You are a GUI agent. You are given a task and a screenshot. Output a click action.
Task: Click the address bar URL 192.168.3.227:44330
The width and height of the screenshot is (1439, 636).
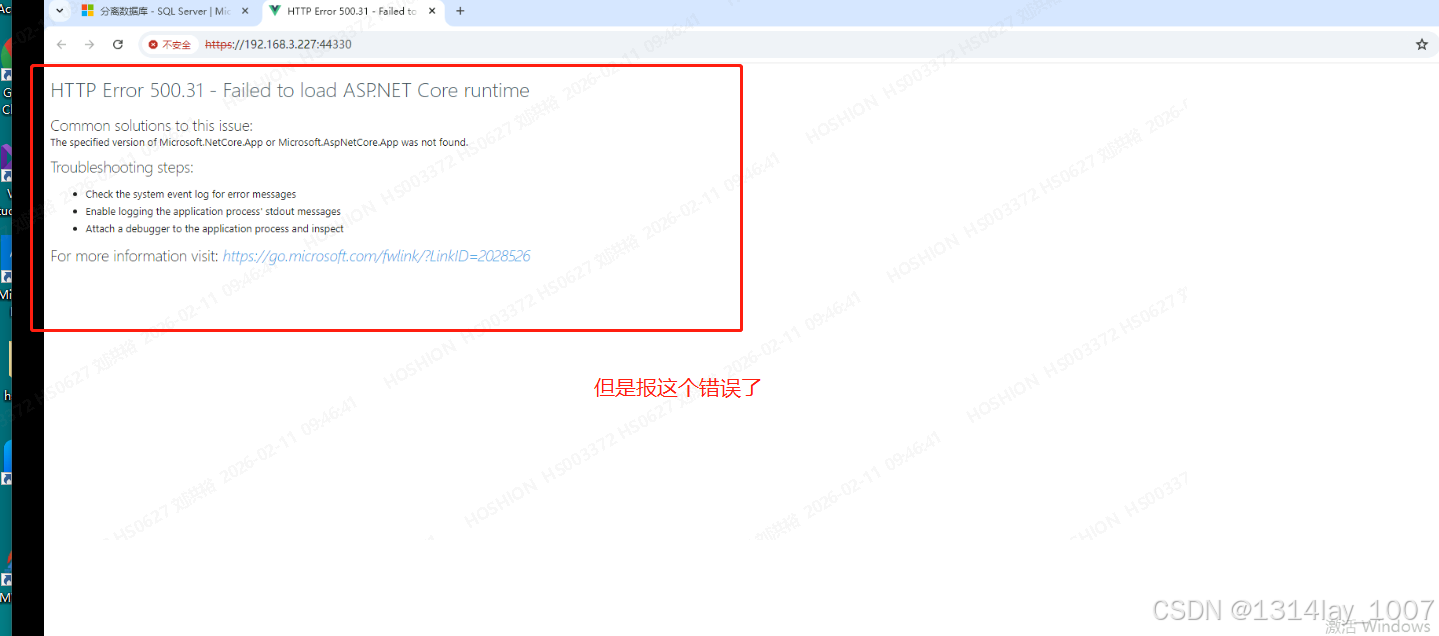point(278,45)
